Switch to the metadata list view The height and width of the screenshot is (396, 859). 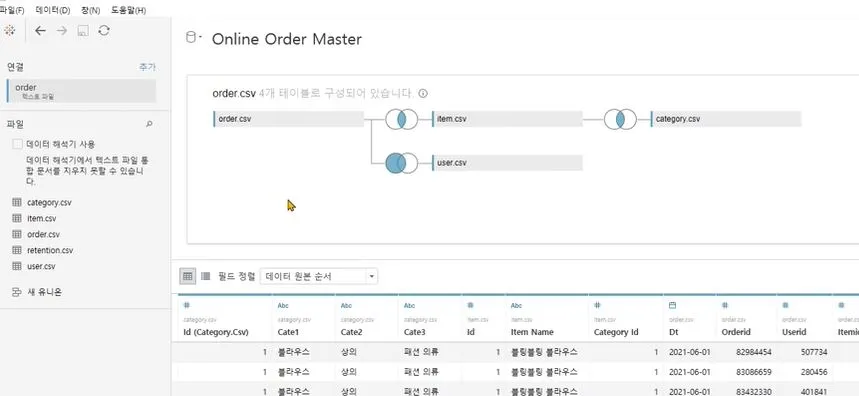coord(205,277)
